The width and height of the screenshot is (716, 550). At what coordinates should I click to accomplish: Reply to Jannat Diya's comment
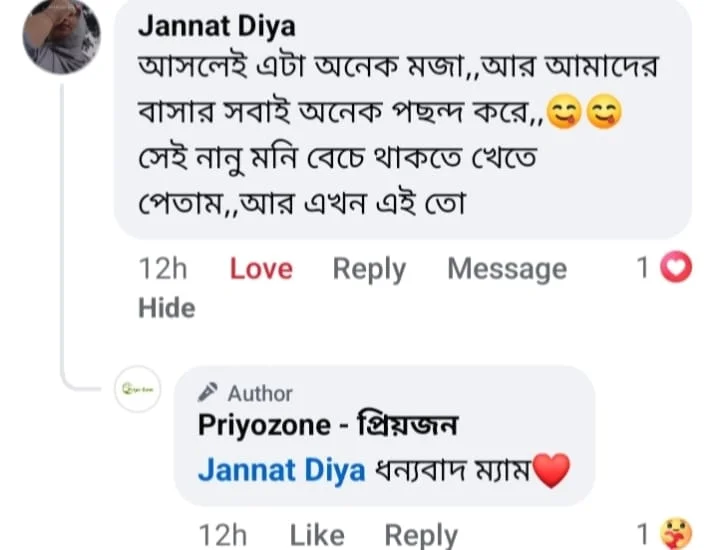tap(369, 270)
